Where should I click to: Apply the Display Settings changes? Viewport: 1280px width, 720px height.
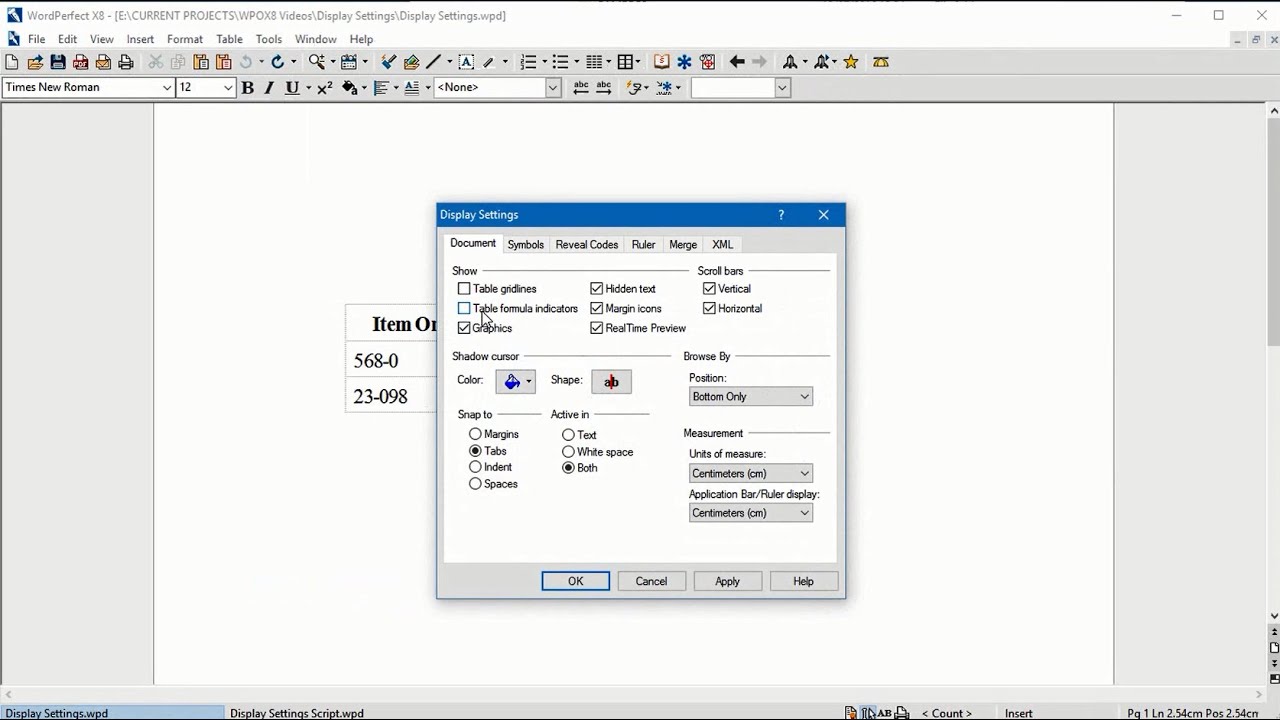coord(727,581)
